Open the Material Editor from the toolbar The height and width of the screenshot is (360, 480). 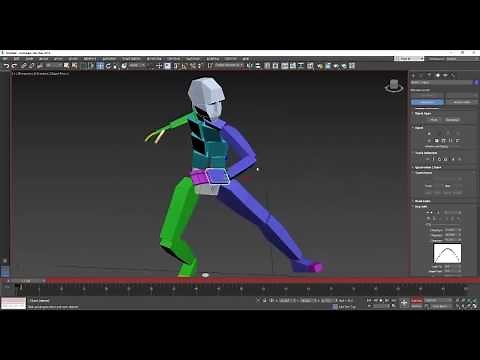(x=310, y=66)
